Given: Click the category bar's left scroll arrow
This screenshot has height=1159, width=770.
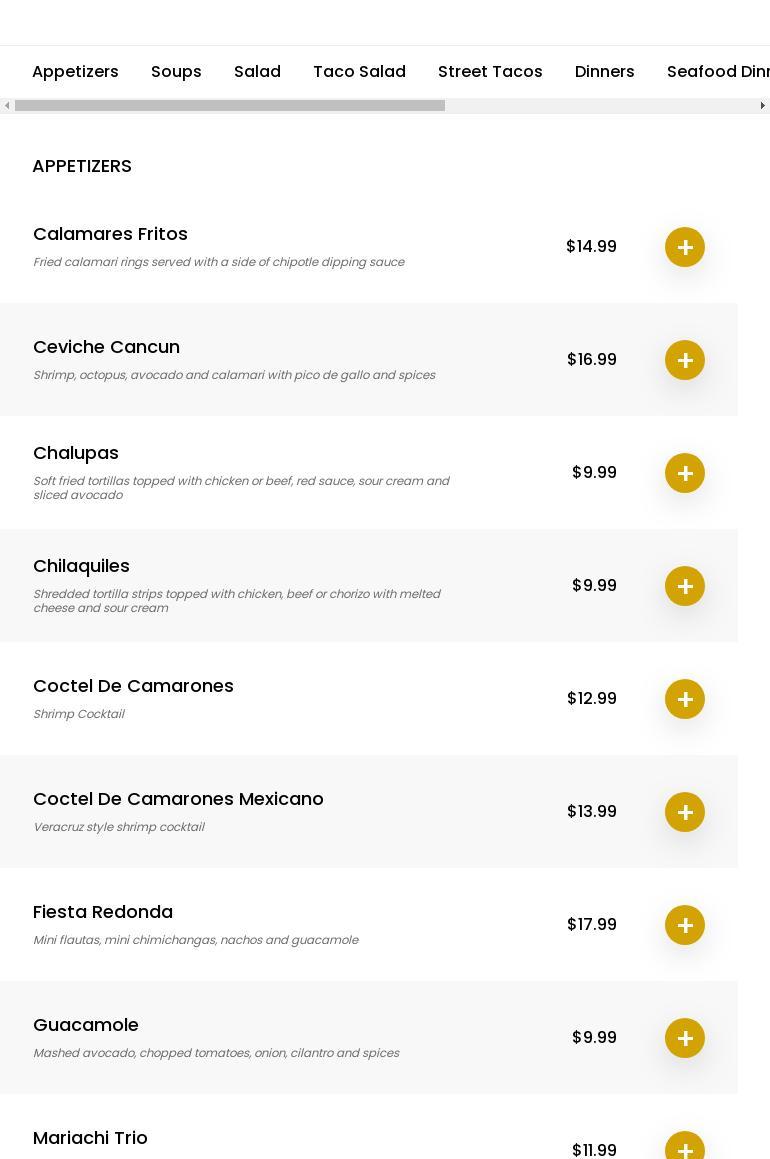Looking at the screenshot, I should [7, 106].
